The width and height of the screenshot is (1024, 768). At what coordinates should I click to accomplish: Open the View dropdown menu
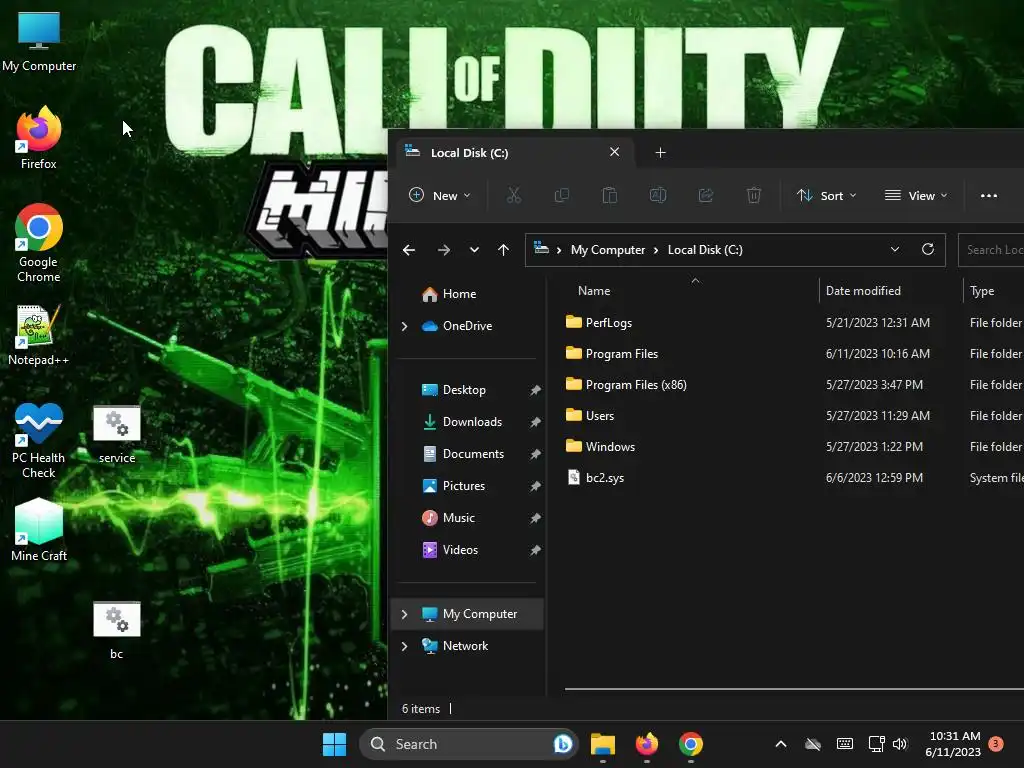pyautogui.click(x=916, y=195)
